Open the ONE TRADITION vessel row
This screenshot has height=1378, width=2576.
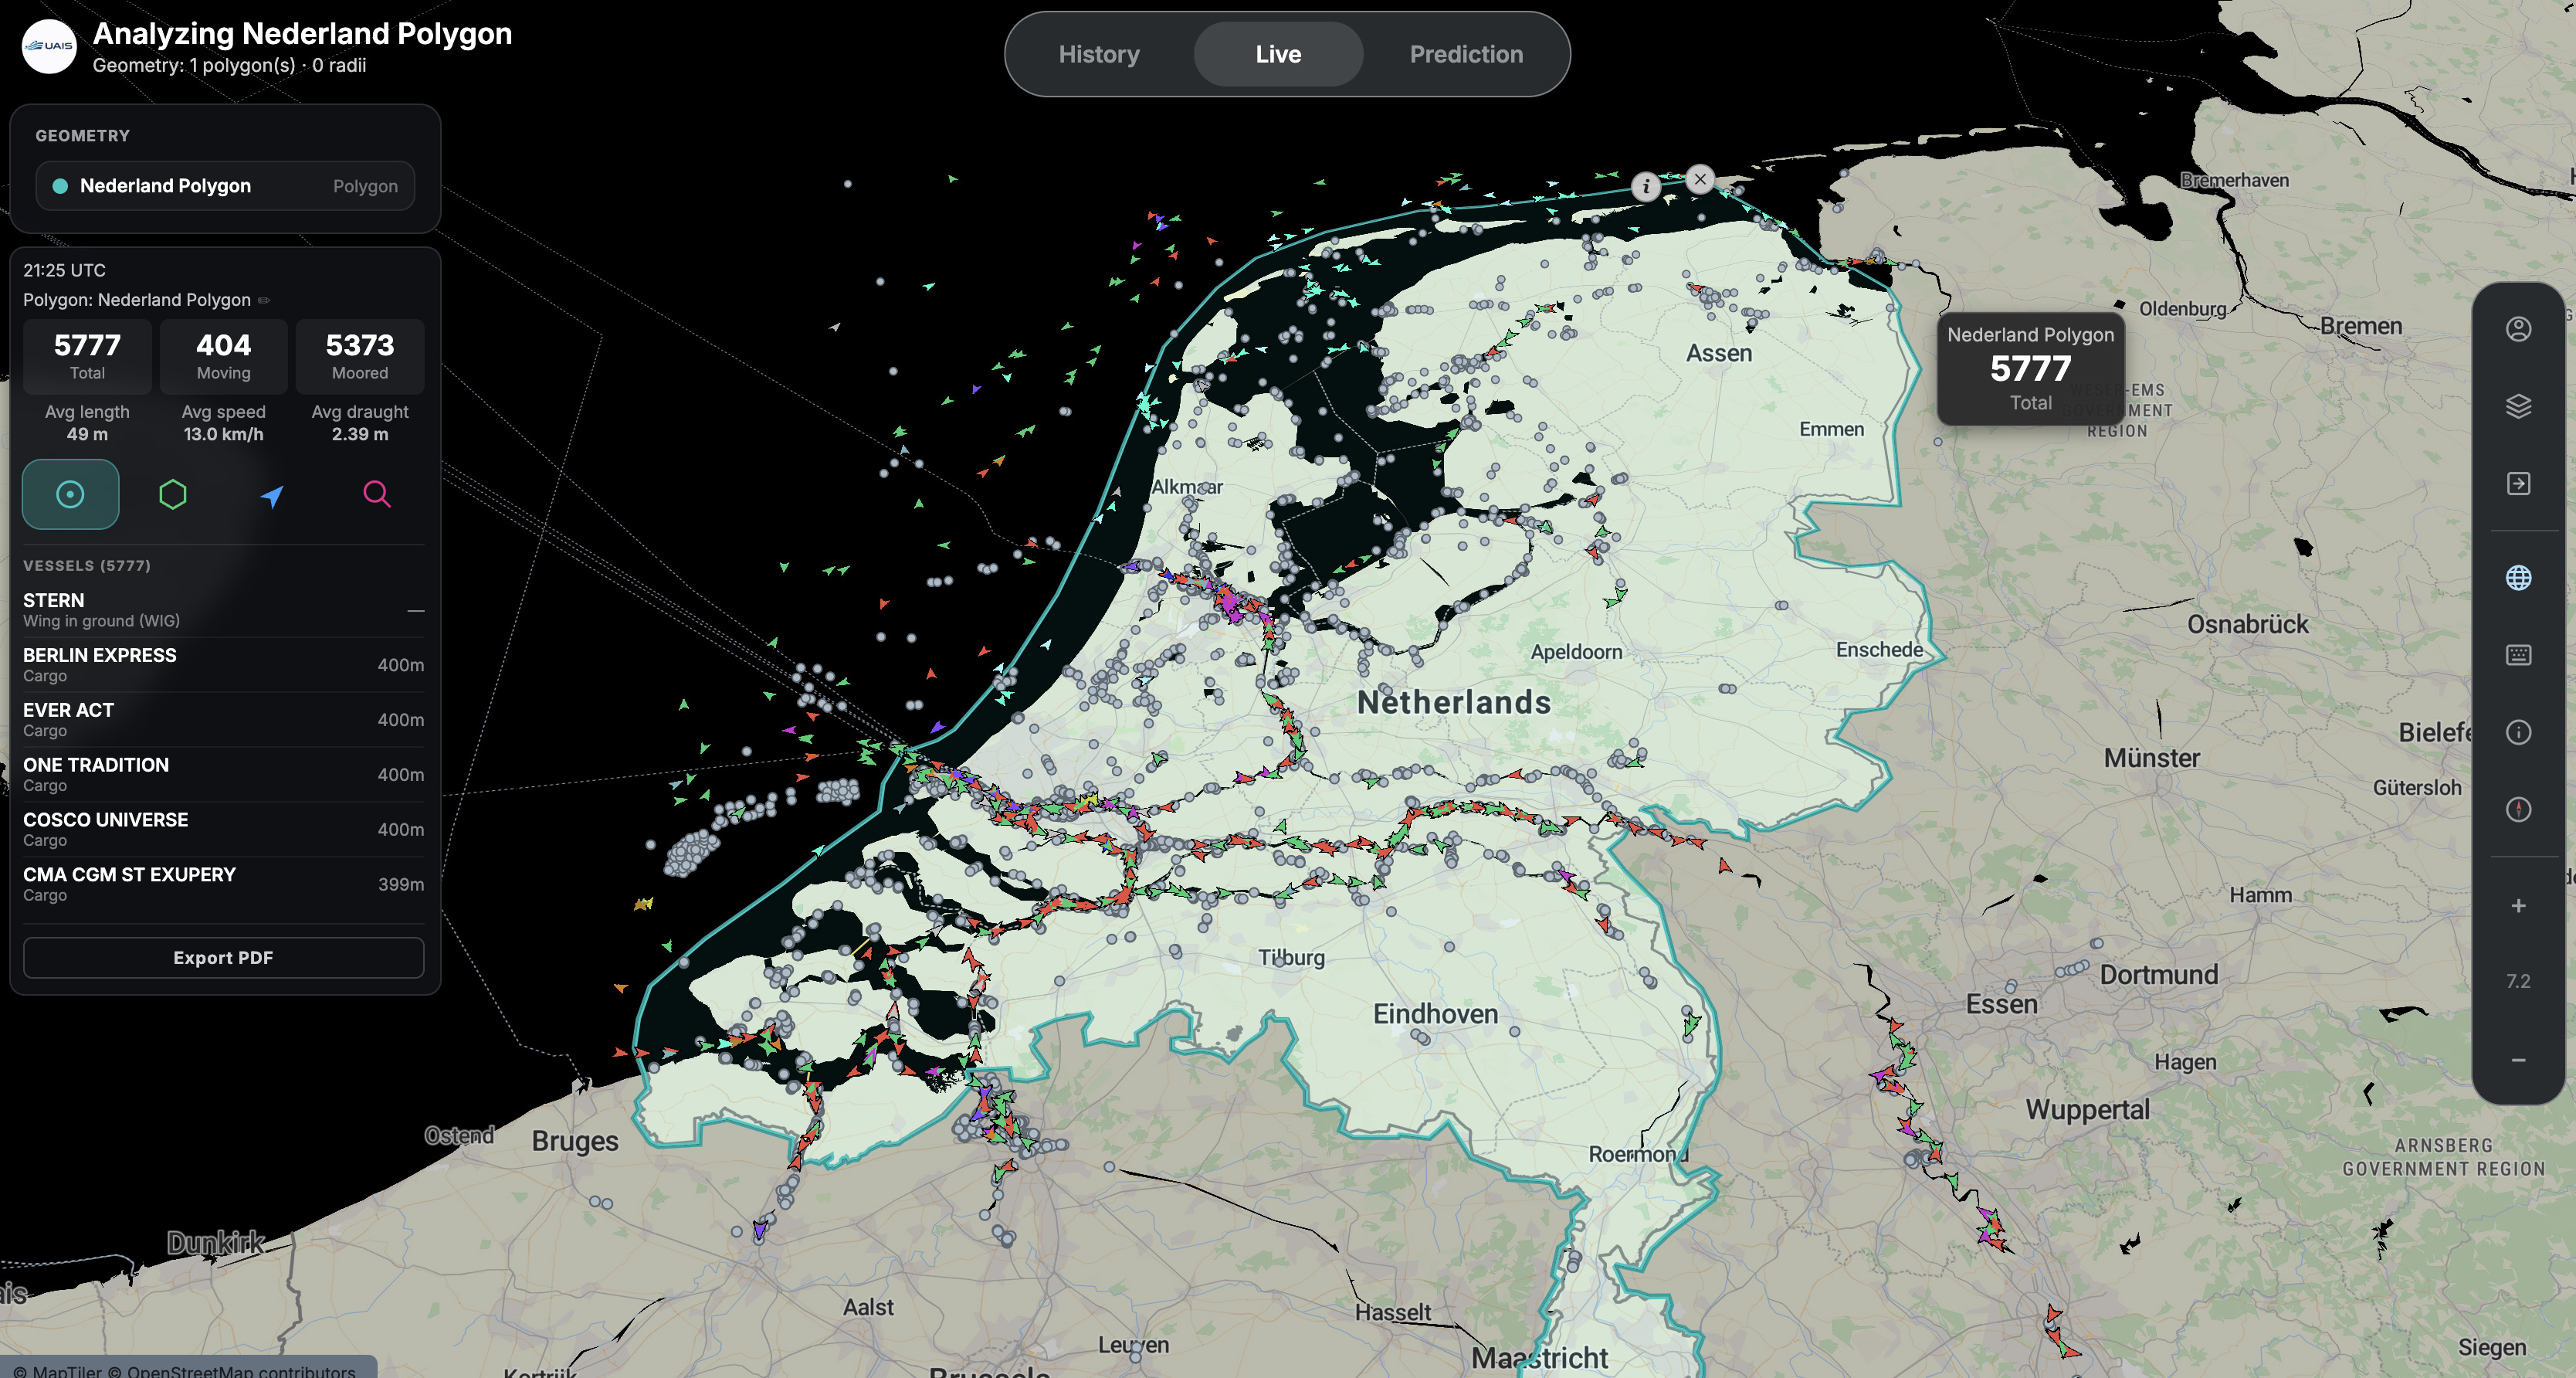(x=223, y=775)
